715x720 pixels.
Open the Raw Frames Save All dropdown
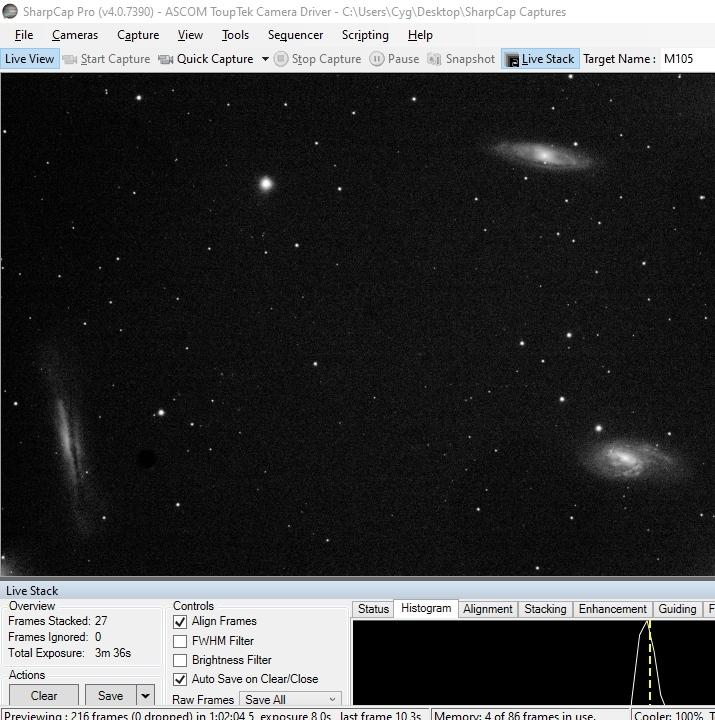pyautogui.click(x=290, y=699)
